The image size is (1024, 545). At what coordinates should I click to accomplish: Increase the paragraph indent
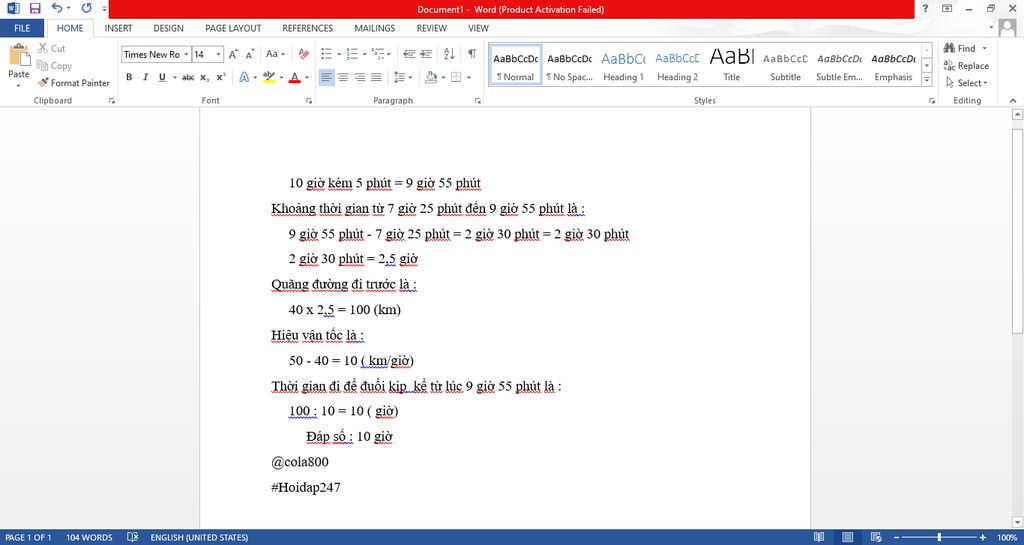tap(426, 54)
